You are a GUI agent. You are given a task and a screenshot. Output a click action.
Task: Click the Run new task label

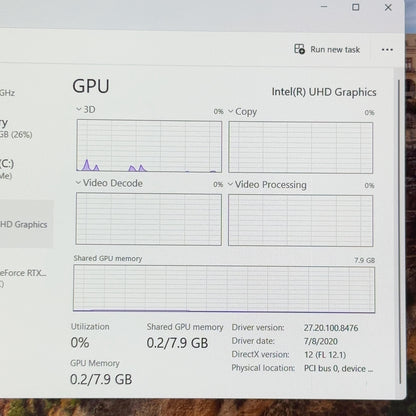tap(335, 50)
